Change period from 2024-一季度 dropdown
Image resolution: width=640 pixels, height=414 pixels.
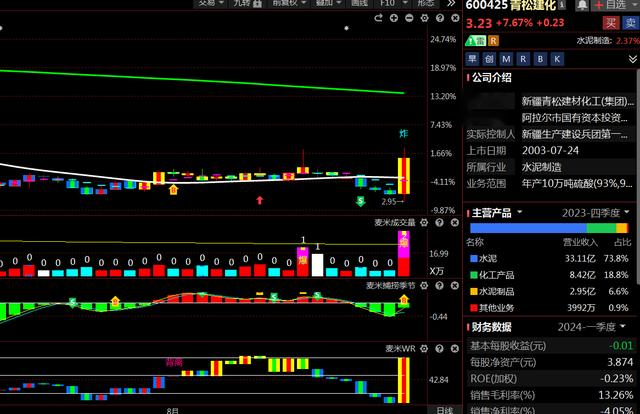pyautogui.click(x=592, y=327)
